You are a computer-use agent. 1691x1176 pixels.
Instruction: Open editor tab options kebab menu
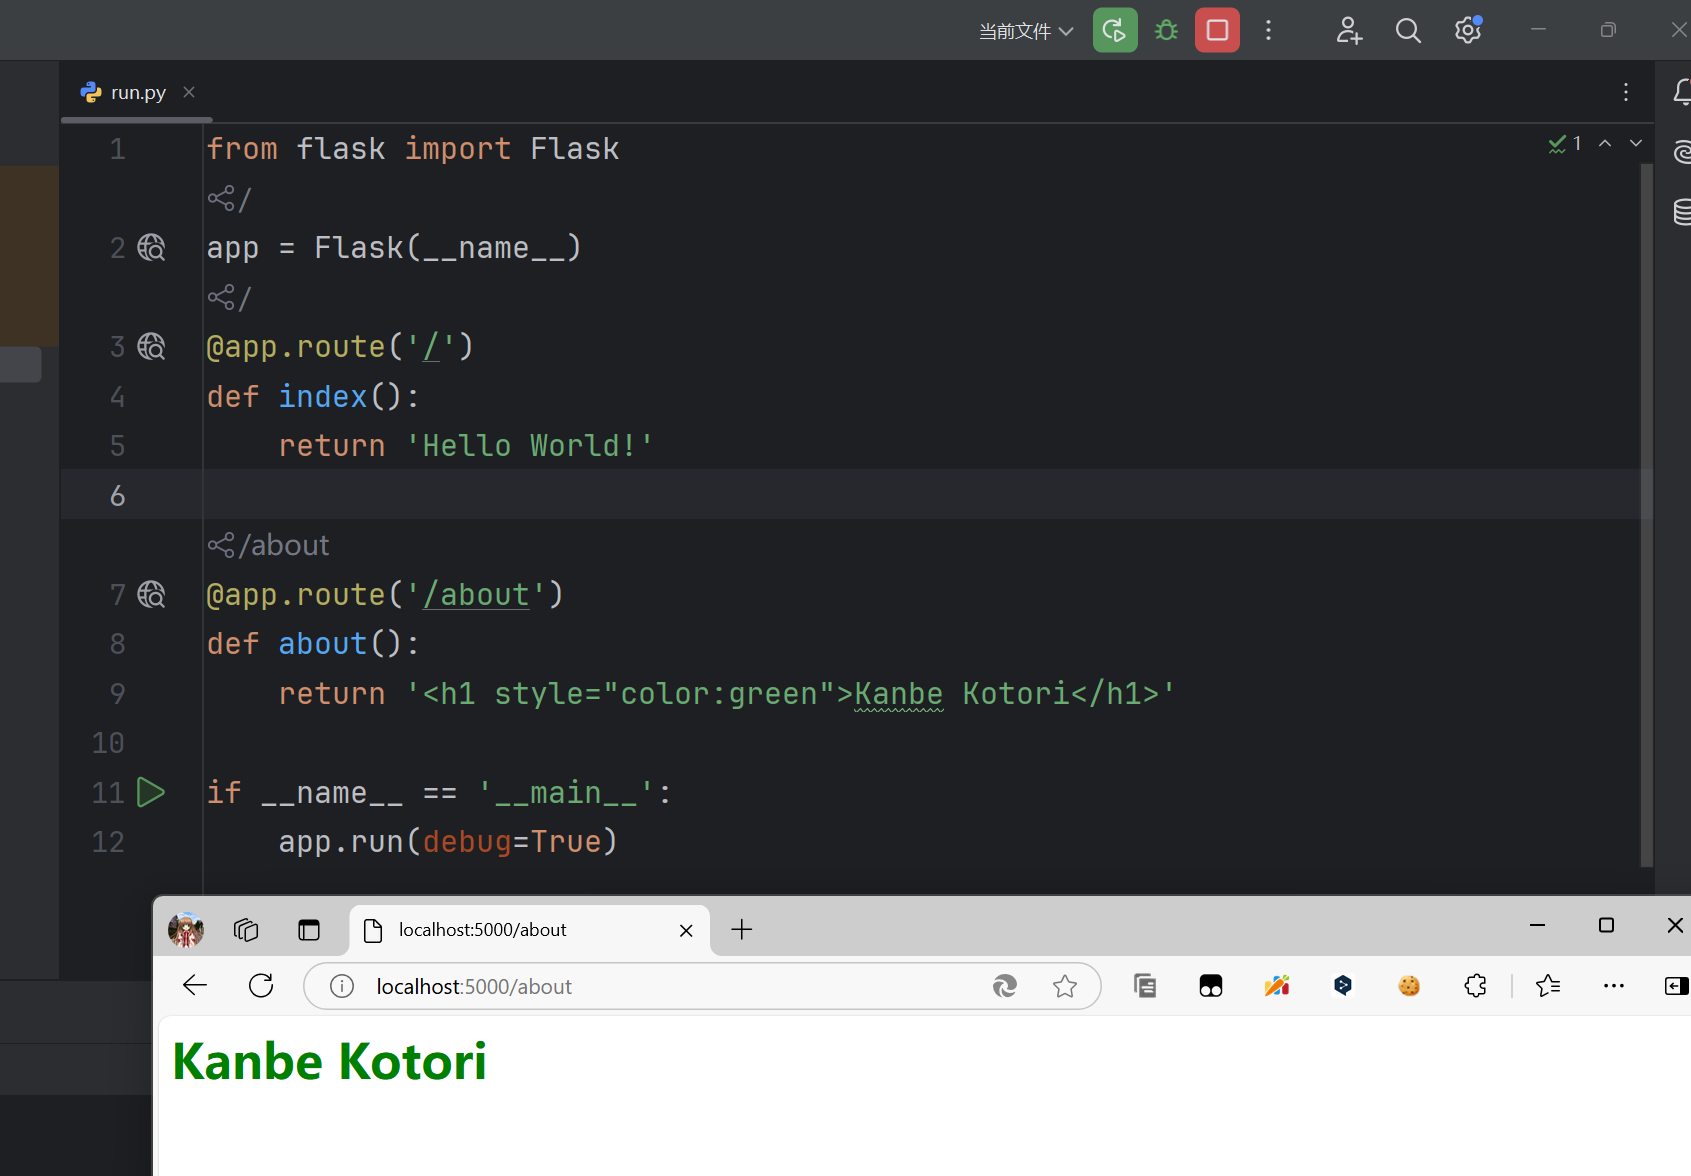point(1626,92)
